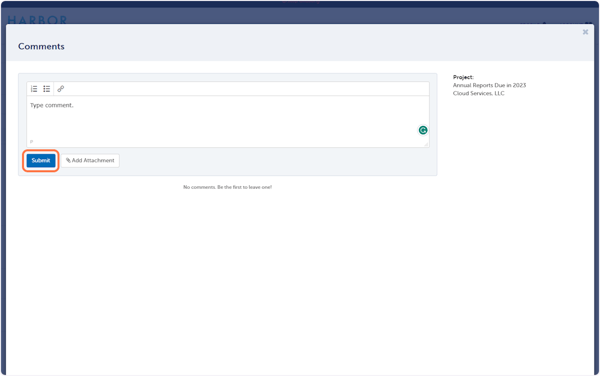The image size is (600, 376).
Task: Select the Annual Reports Due in 2023 text
Action: [x=489, y=85]
